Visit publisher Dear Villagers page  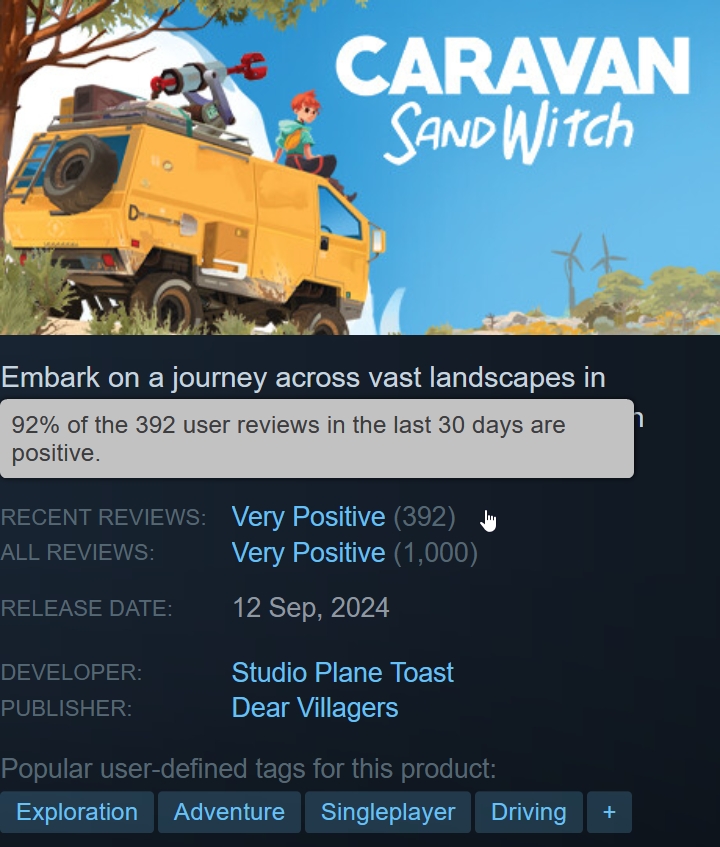(x=315, y=708)
